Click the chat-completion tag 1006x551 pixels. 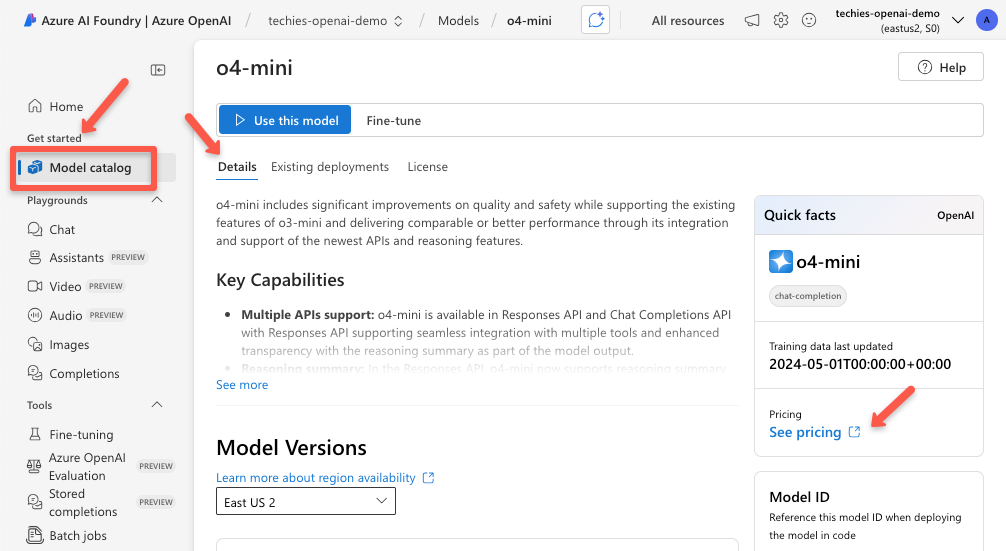[x=807, y=296]
